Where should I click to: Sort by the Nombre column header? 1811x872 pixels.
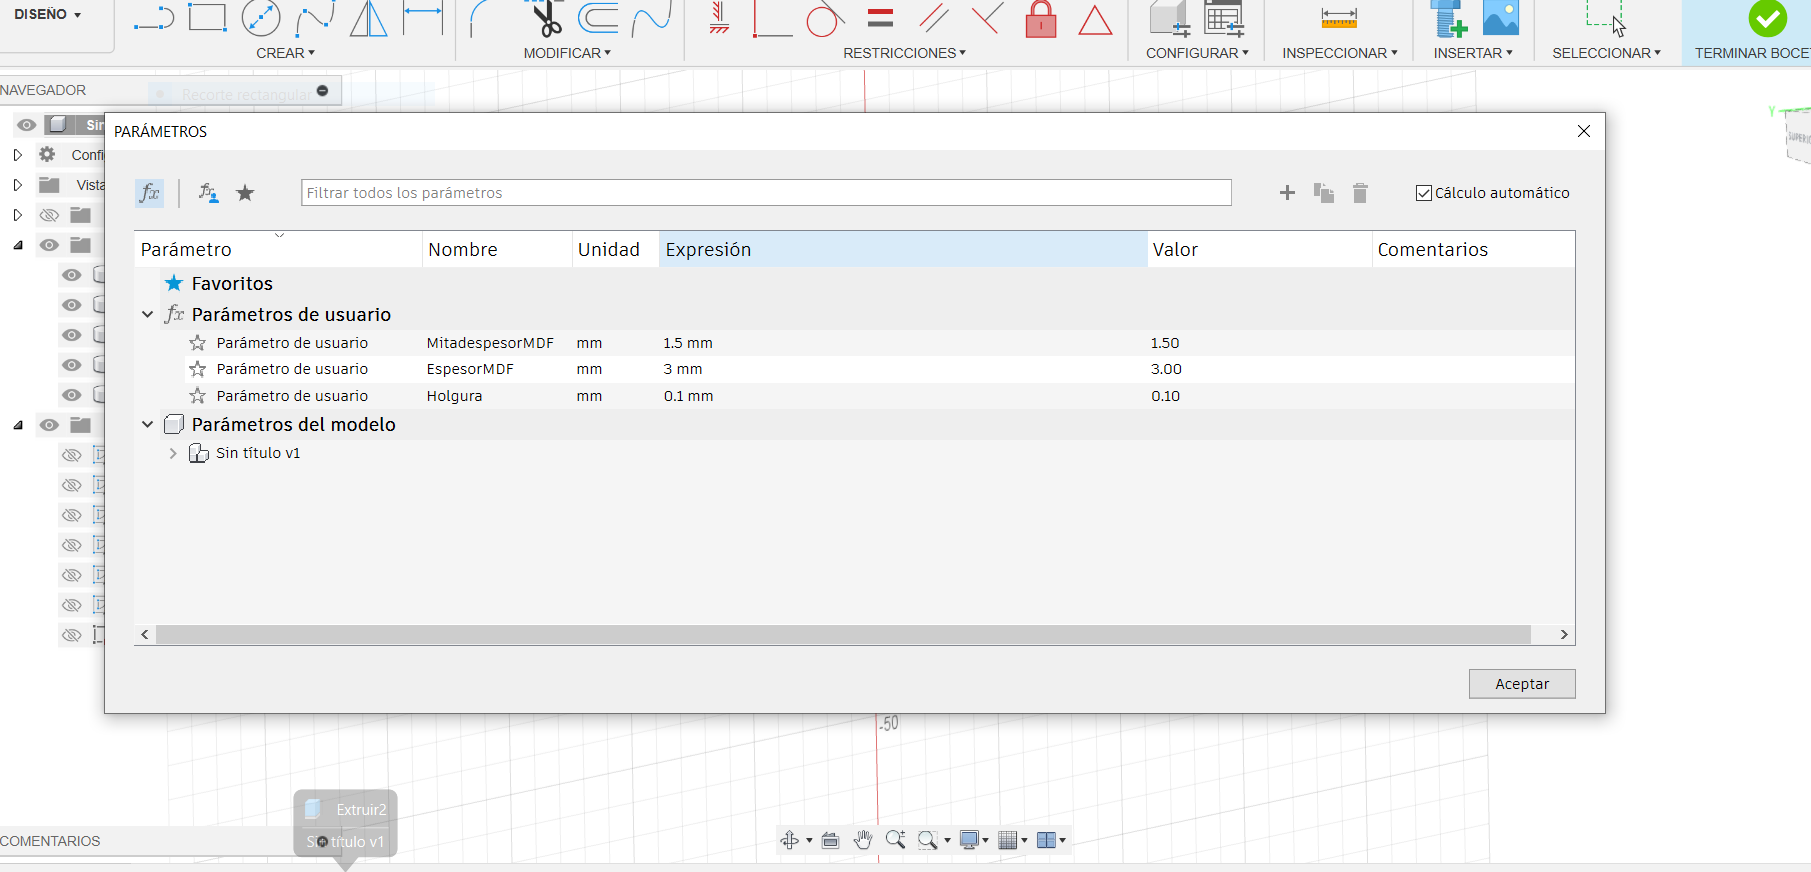point(497,249)
